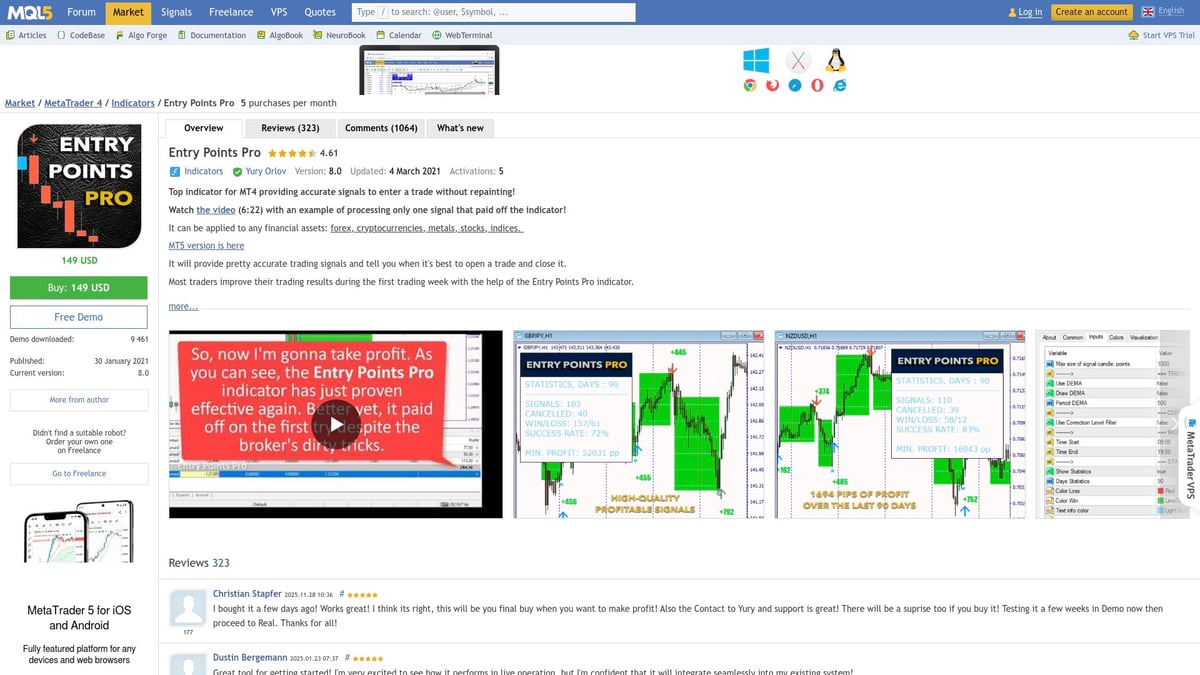Click the Opera browser icon in the banner

[x=817, y=86]
